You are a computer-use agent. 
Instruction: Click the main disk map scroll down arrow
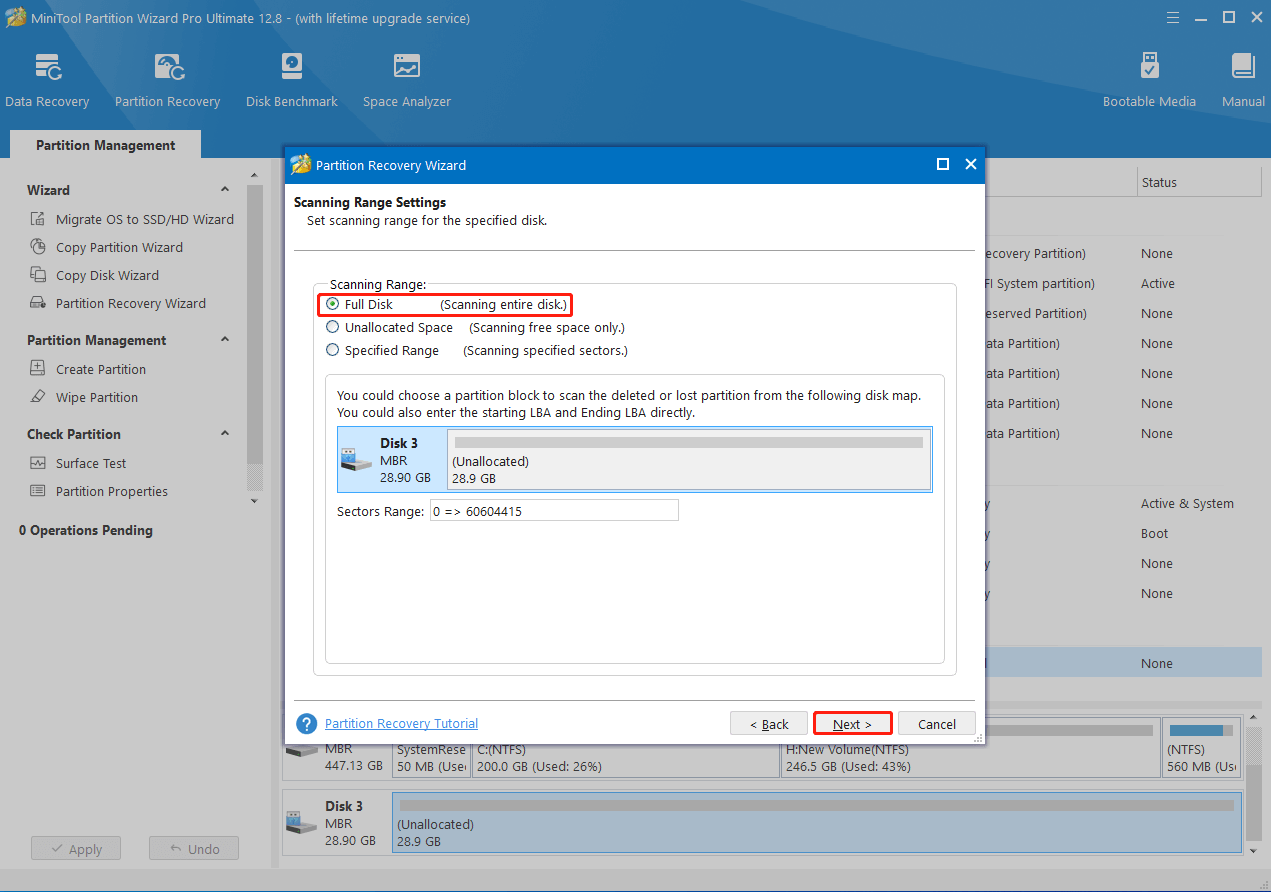point(1254,849)
